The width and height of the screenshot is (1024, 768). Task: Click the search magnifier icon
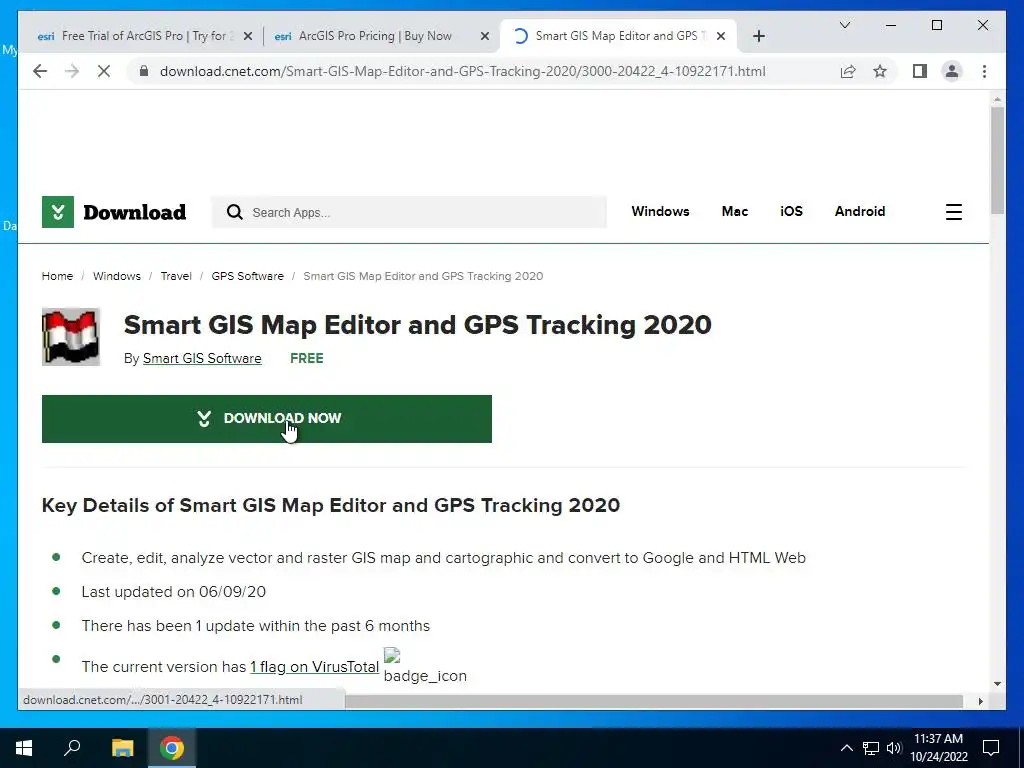pyautogui.click(x=234, y=212)
